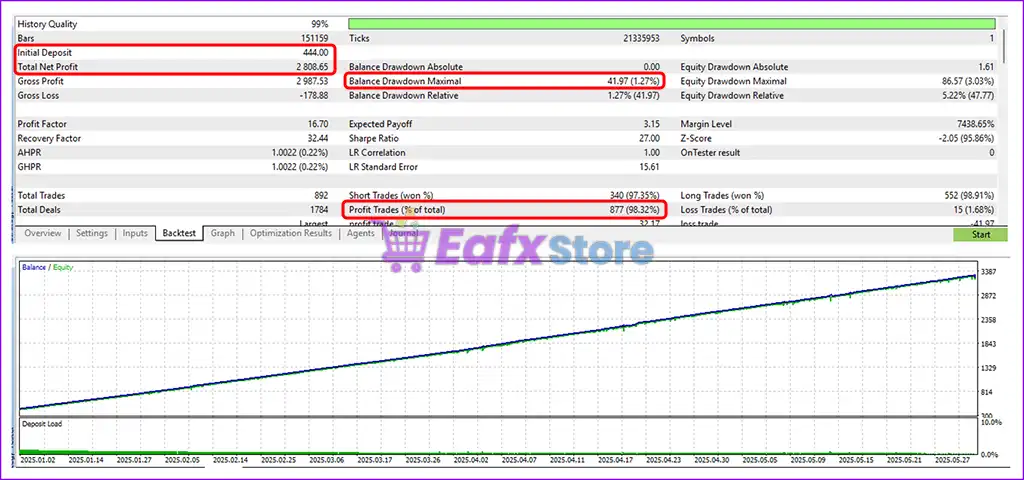Open the Agents tab
Image resolution: width=1024 pixels, height=480 pixels.
(360, 233)
